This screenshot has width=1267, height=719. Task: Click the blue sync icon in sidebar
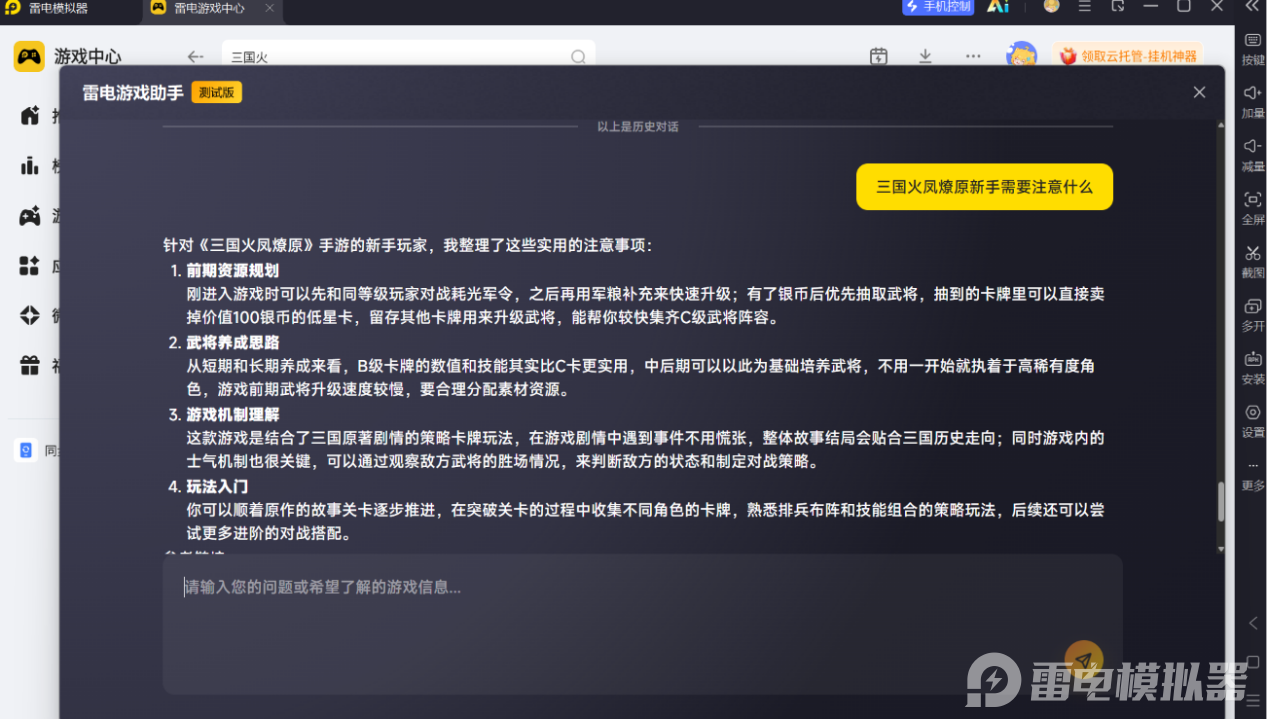[26, 450]
